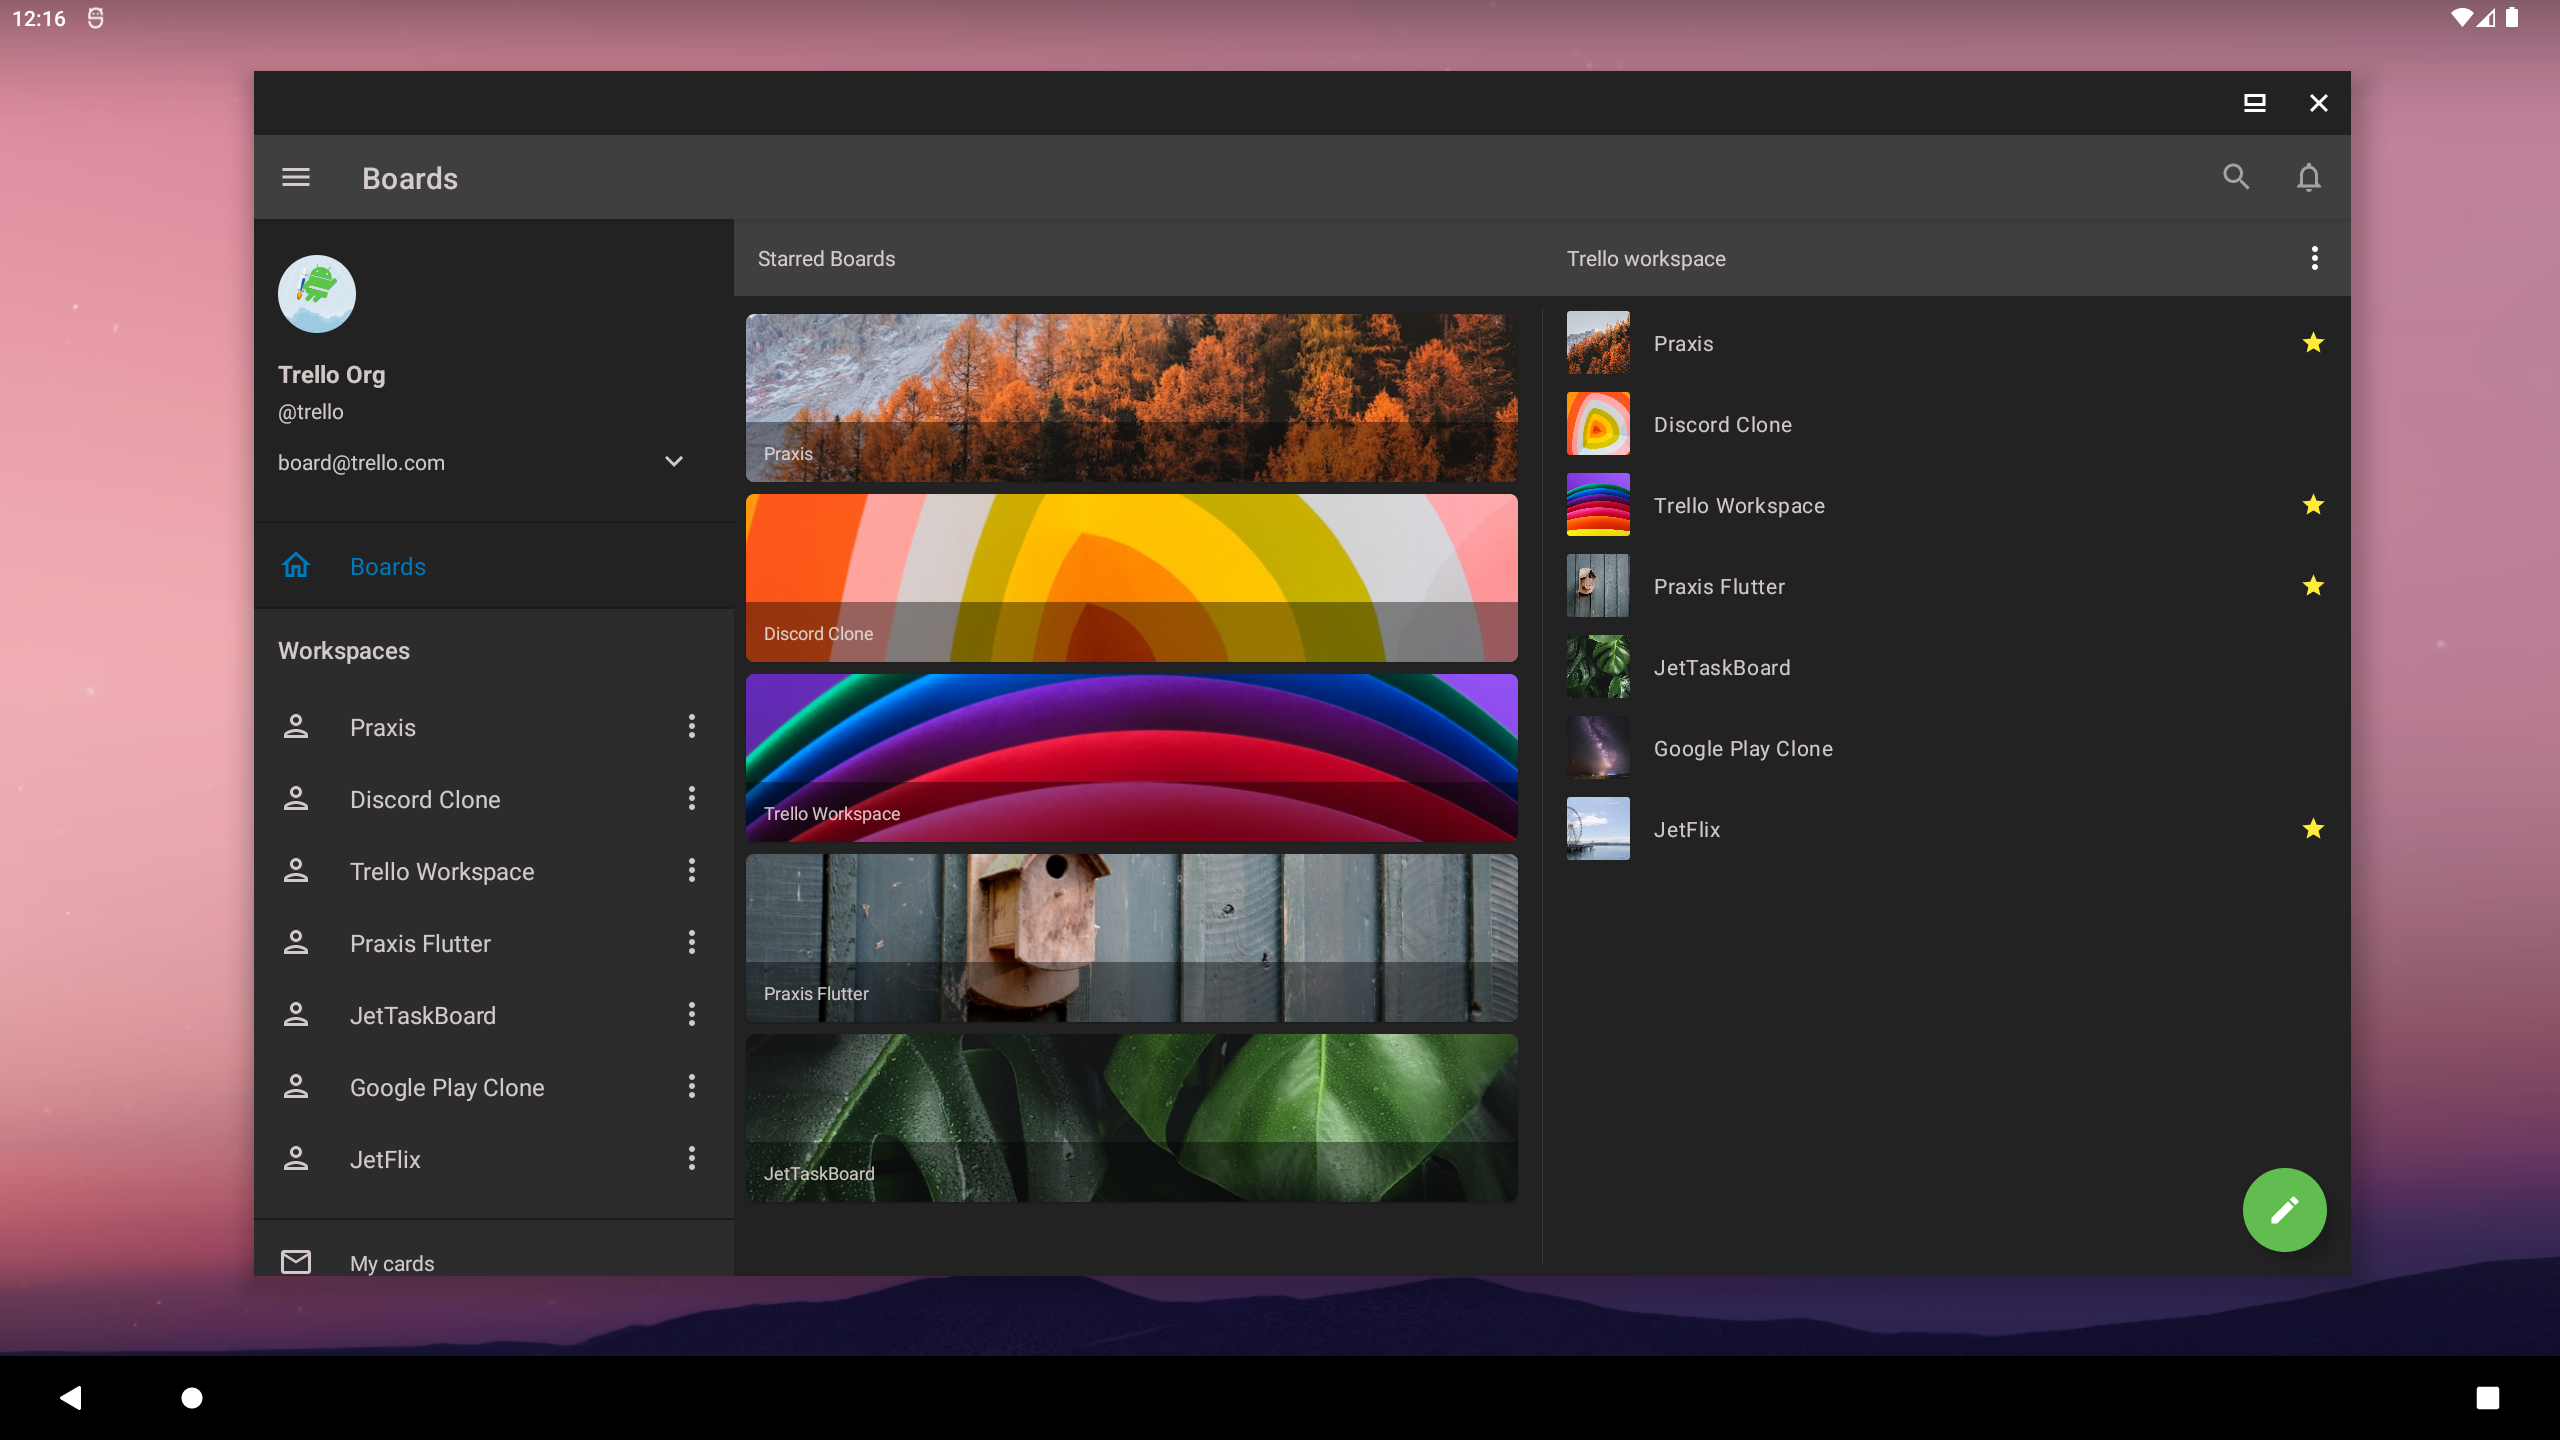Screen dimensions: 2560x1440
Task: Open the search icon in toolbar
Action: 2236,178
